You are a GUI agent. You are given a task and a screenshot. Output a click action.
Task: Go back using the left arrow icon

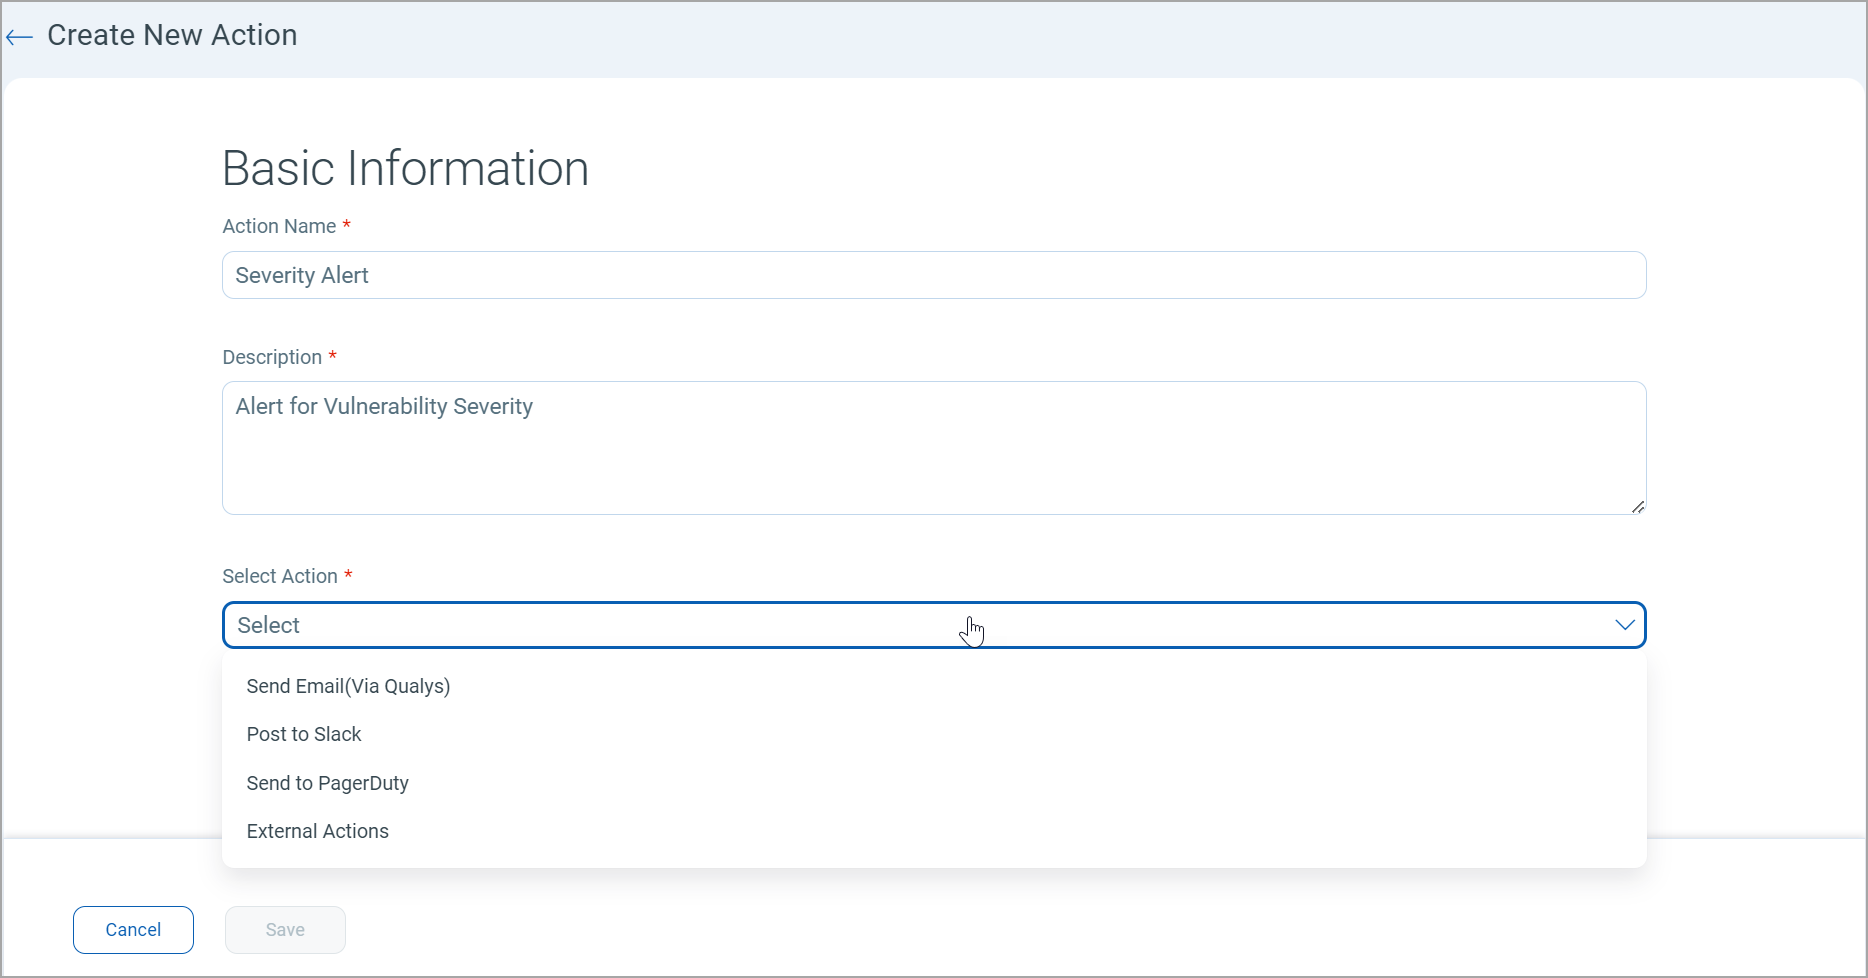pyautogui.click(x=19, y=37)
